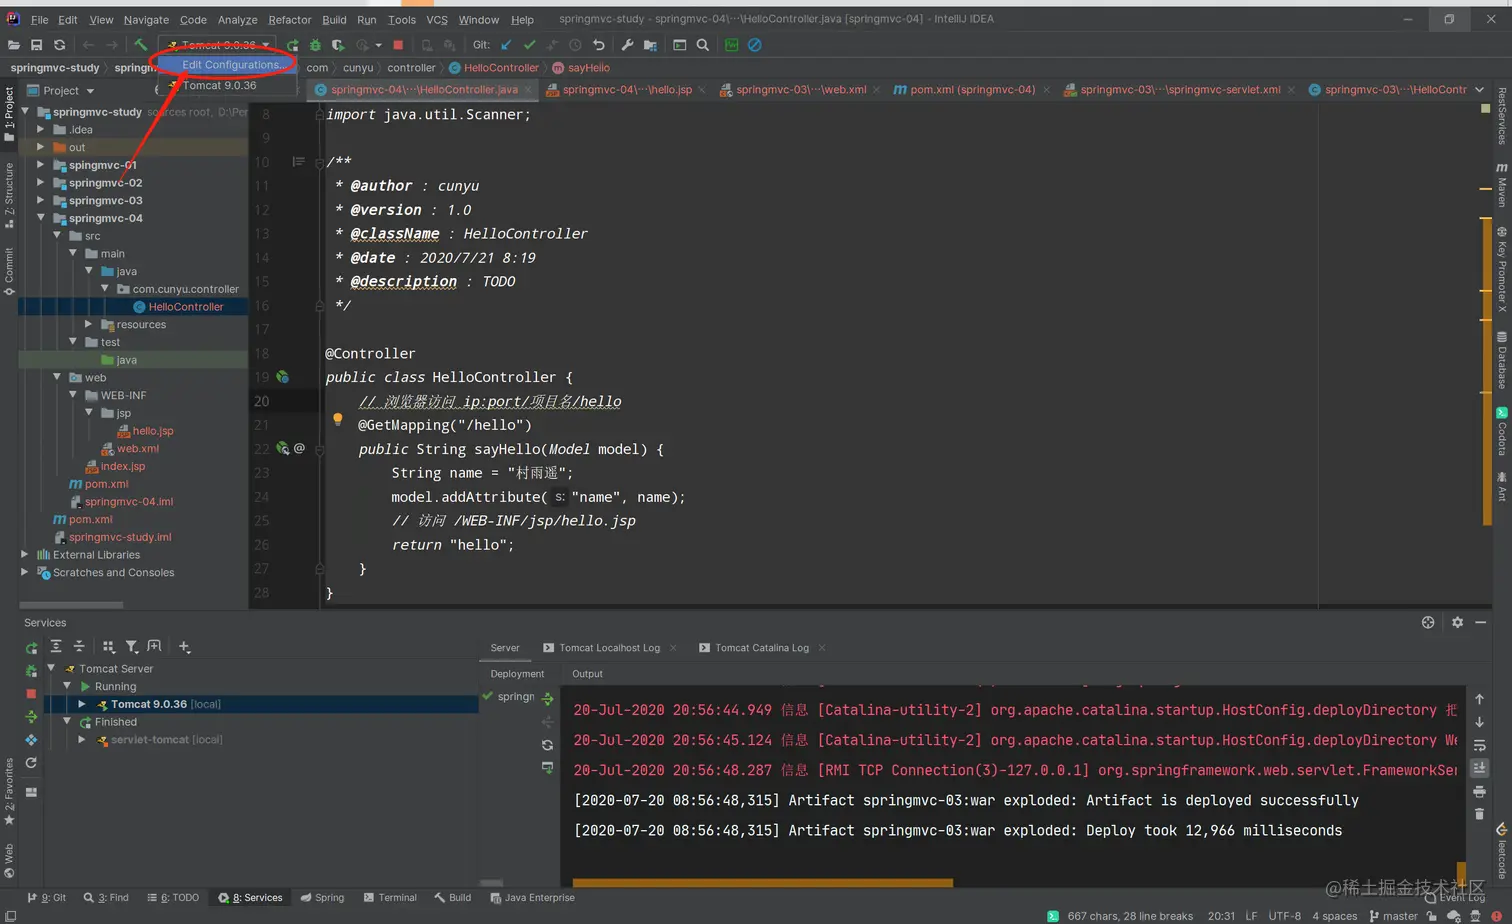Viewport: 1512px width, 924px height.
Task: Click the Undo rollback icon in toolbar
Action: click(598, 45)
